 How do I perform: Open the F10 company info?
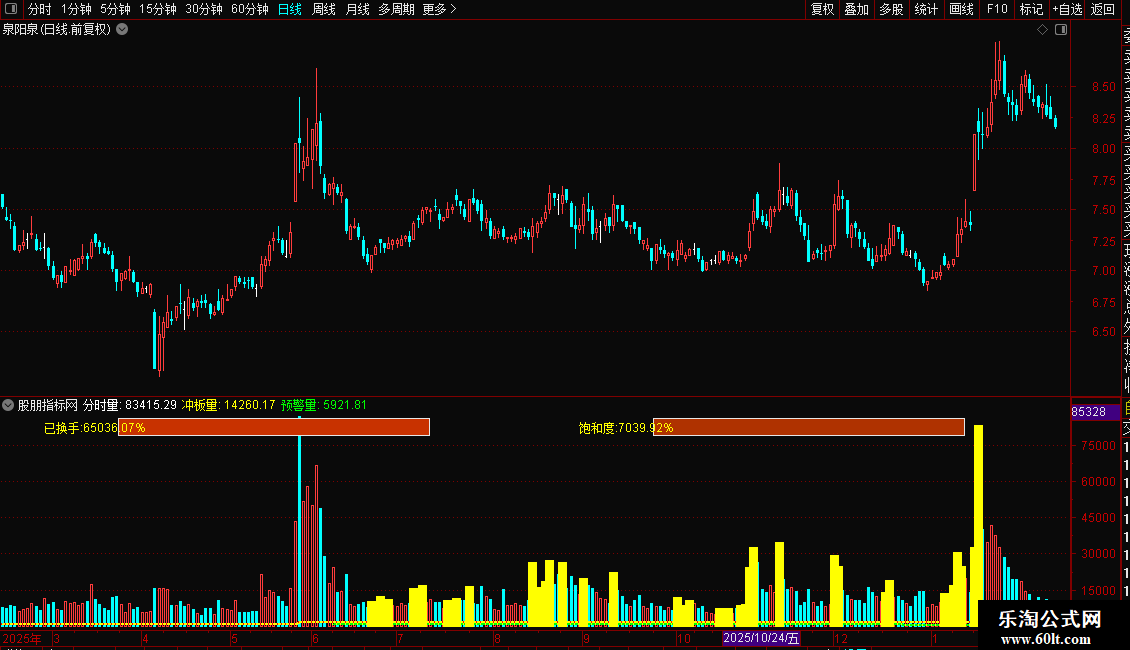click(997, 9)
